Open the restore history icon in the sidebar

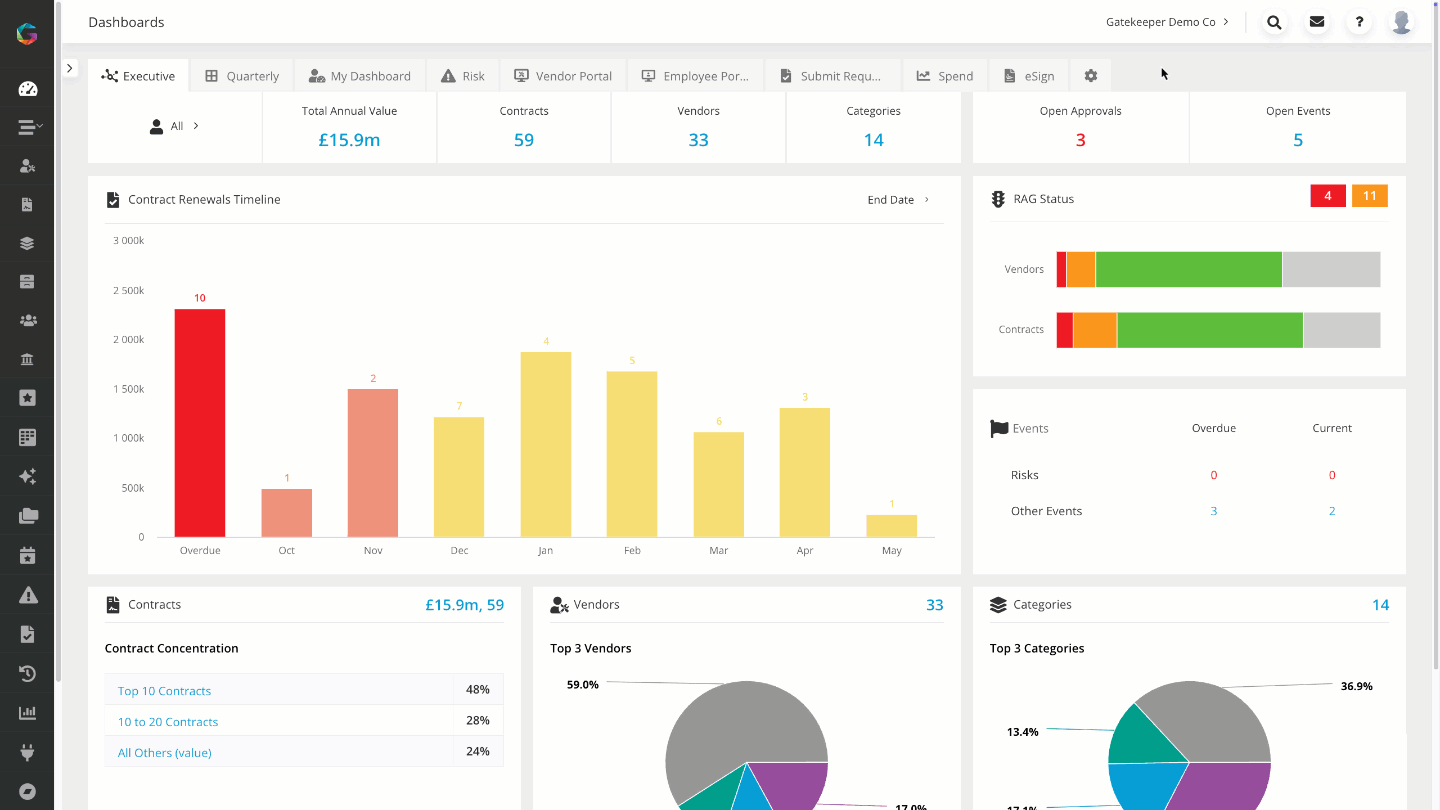[26, 673]
